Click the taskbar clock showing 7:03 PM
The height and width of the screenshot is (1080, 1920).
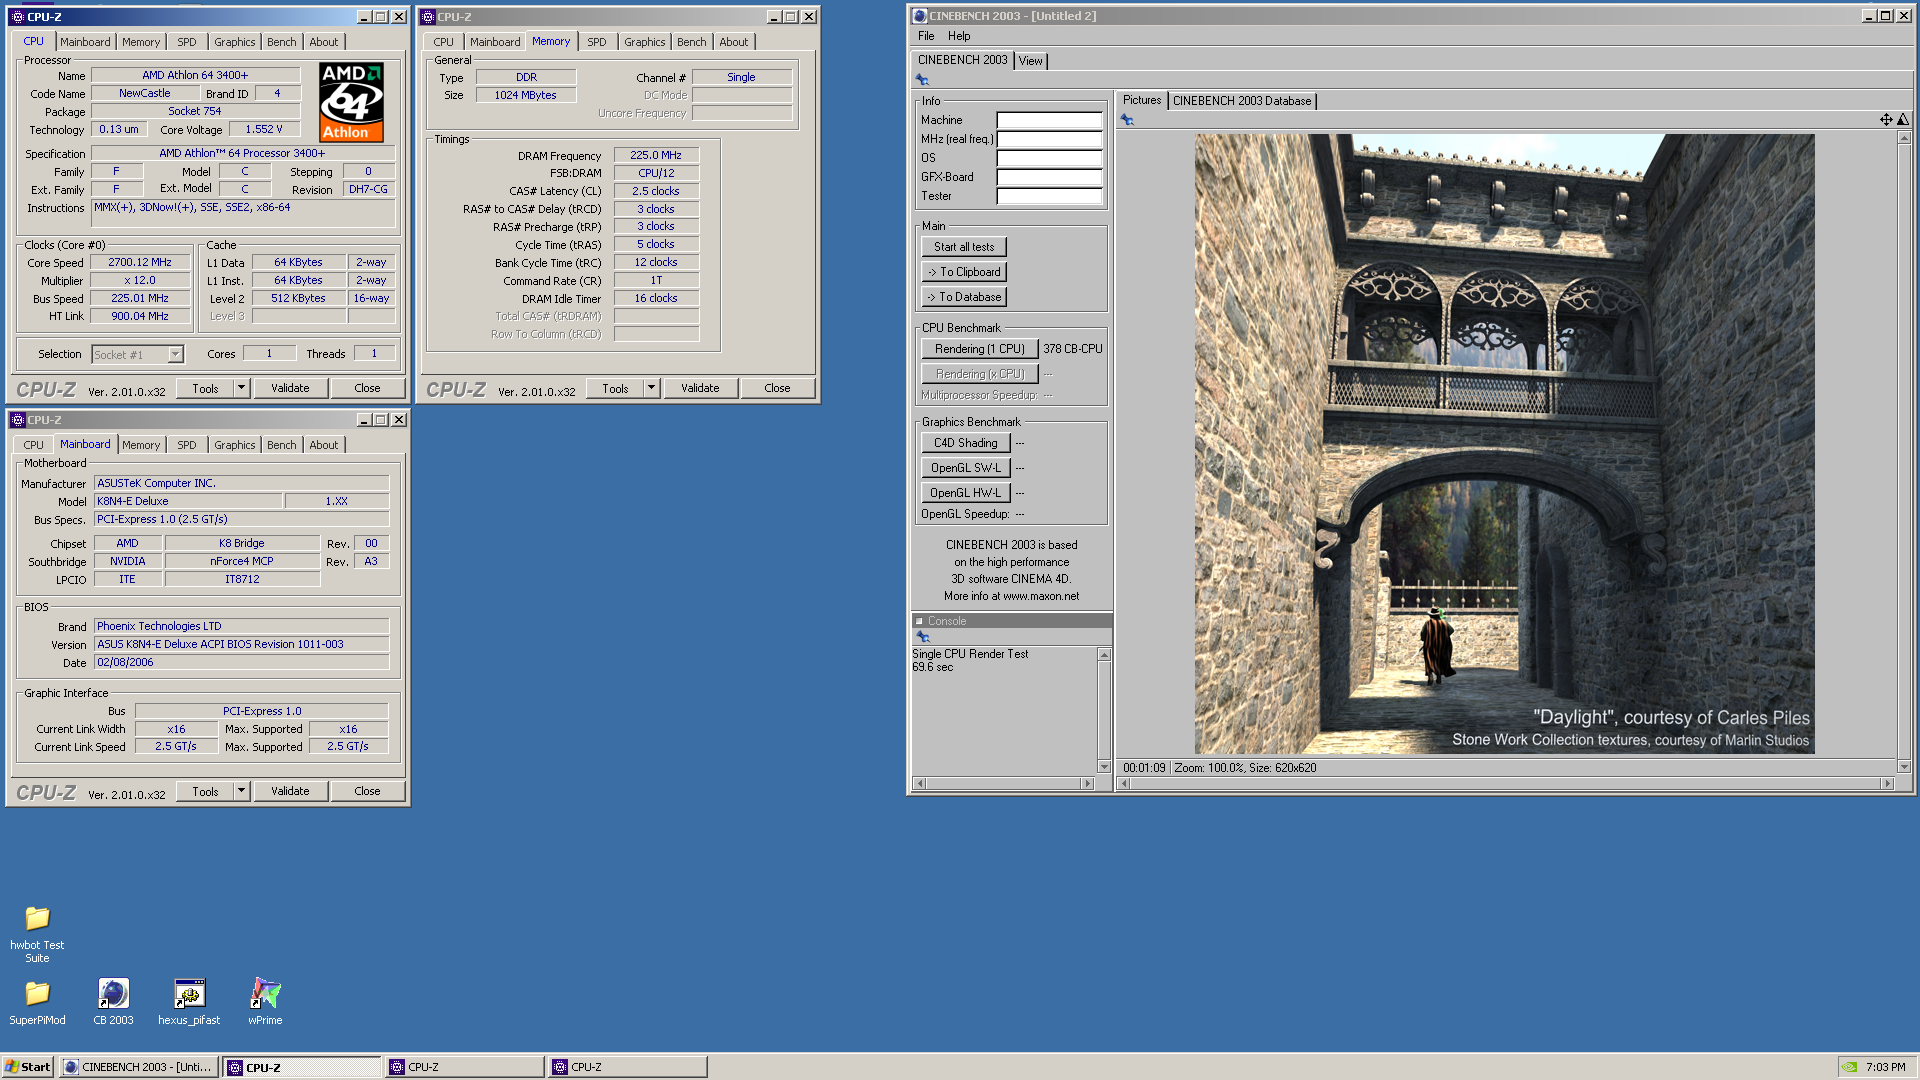tap(1885, 1067)
